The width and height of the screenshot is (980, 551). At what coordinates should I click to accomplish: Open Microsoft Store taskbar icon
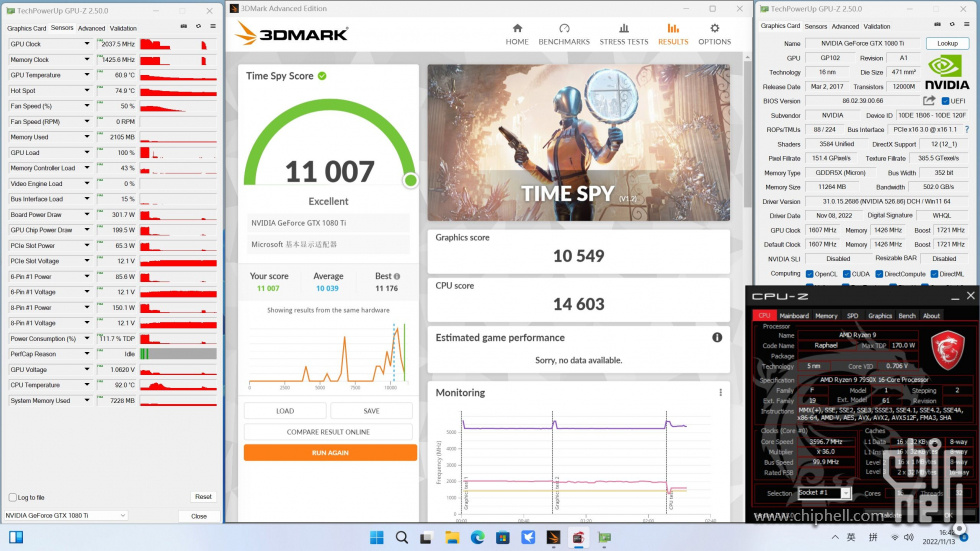point(502,537)
